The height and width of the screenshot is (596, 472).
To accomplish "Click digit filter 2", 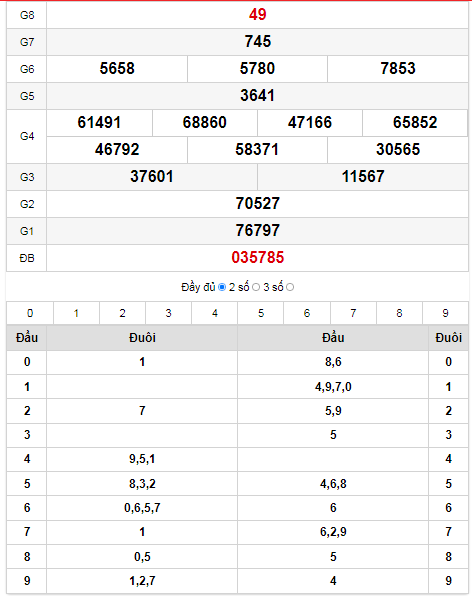I will [x=122, y=313].
